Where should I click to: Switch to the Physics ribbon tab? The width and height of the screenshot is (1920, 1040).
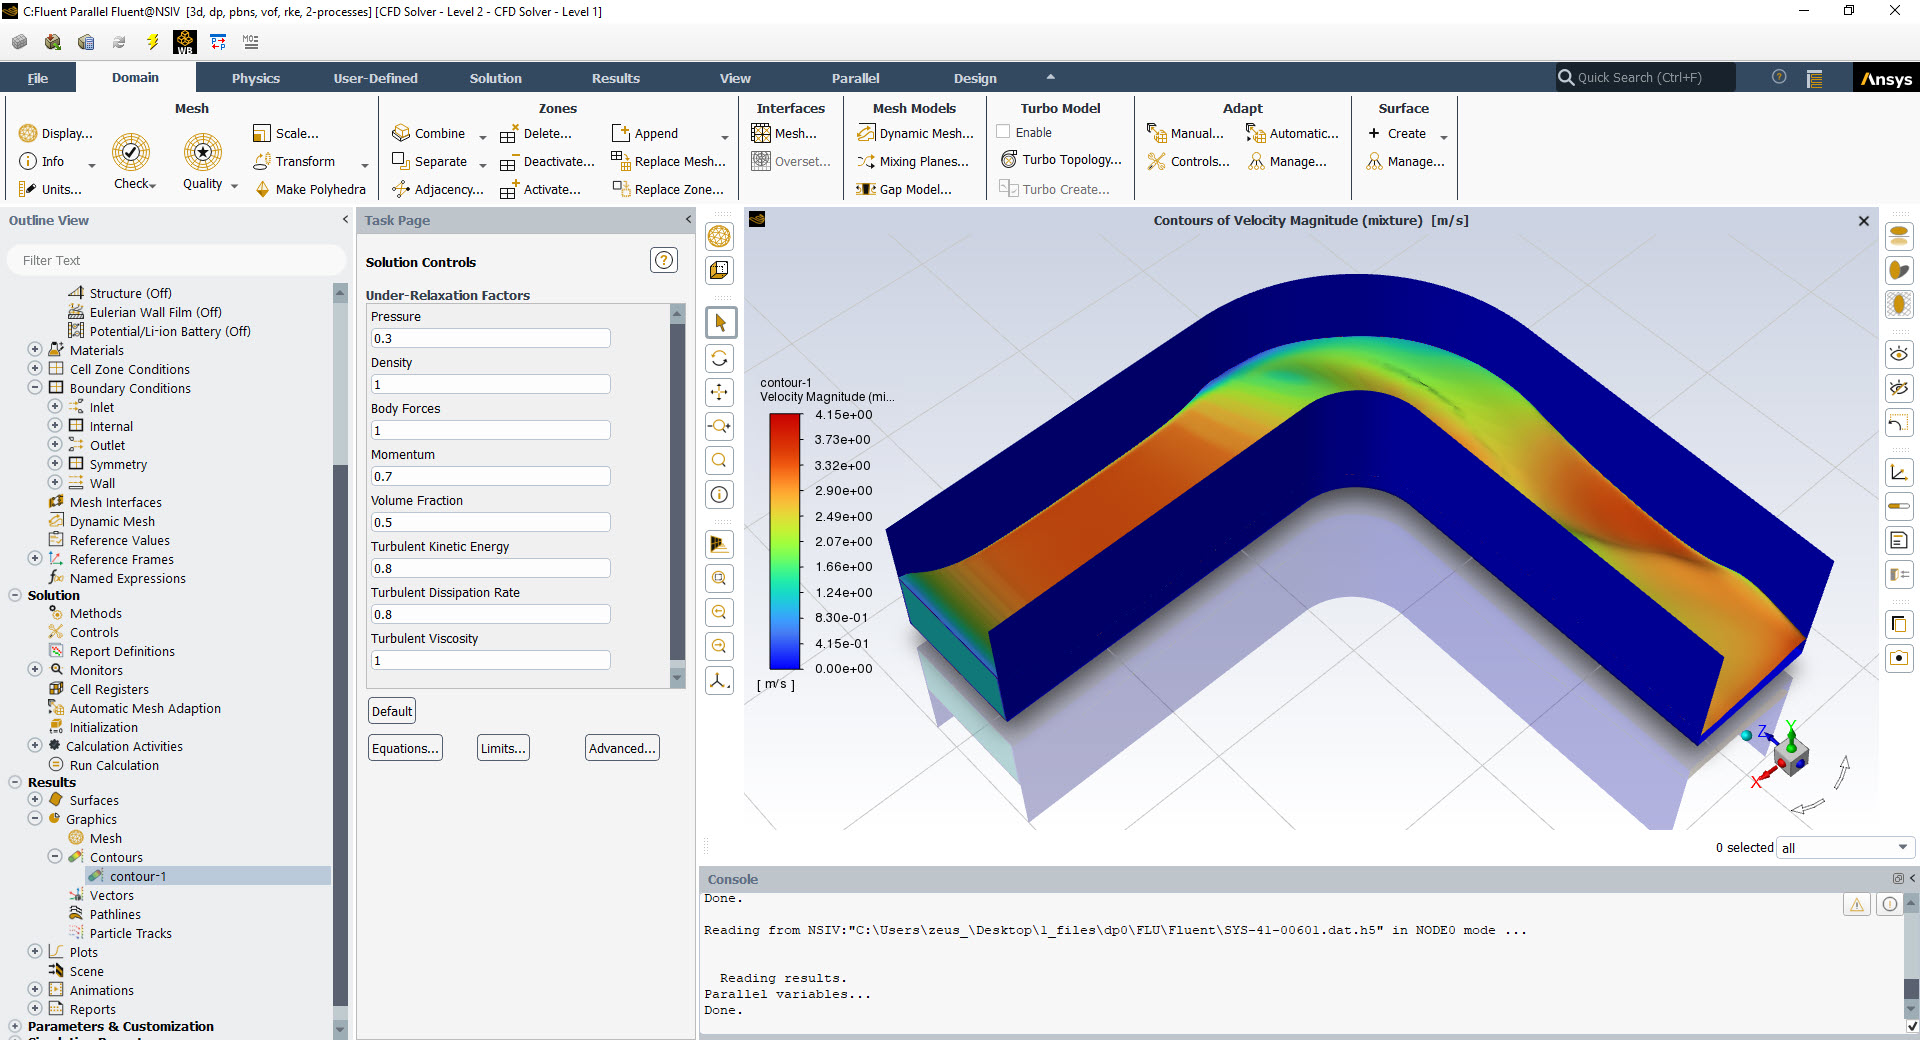pyautogui.click(x=255, y=77)
